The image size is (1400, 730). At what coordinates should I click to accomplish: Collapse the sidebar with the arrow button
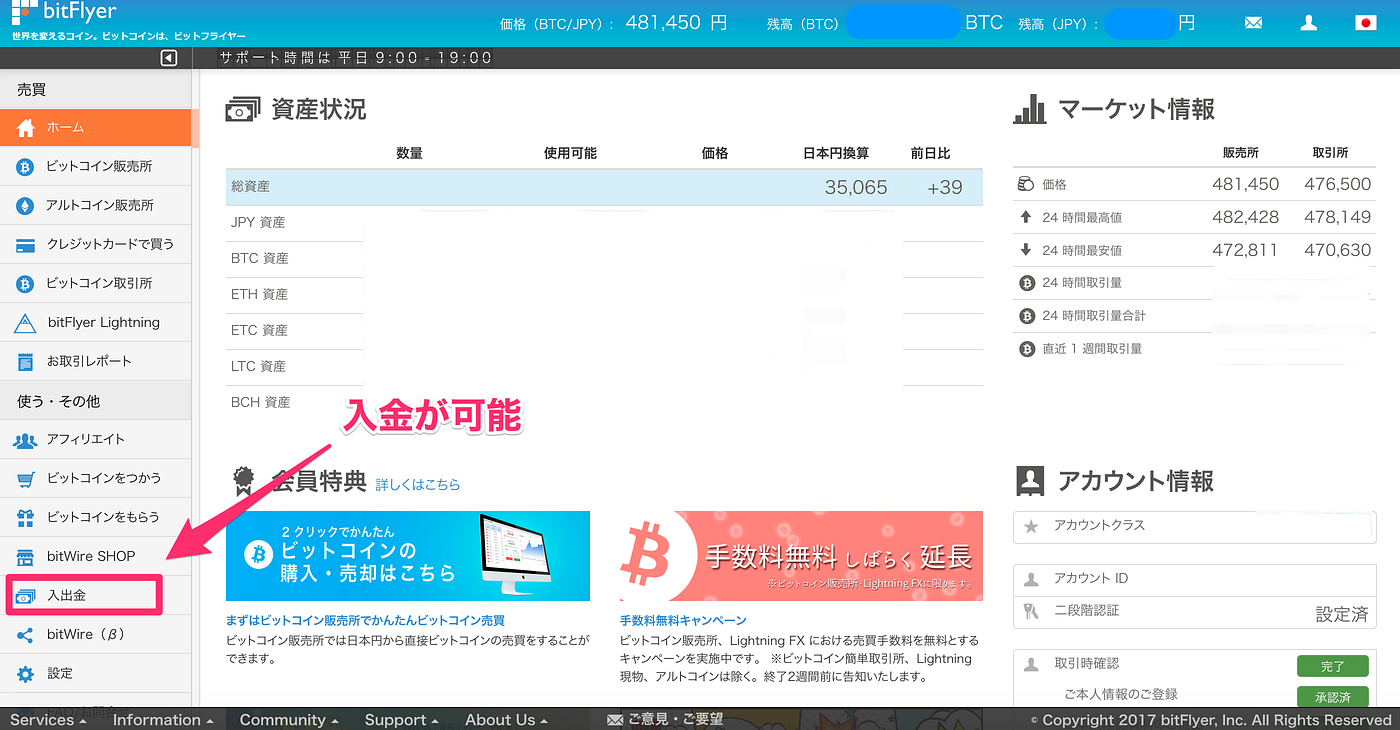click(x=169, y=58)
